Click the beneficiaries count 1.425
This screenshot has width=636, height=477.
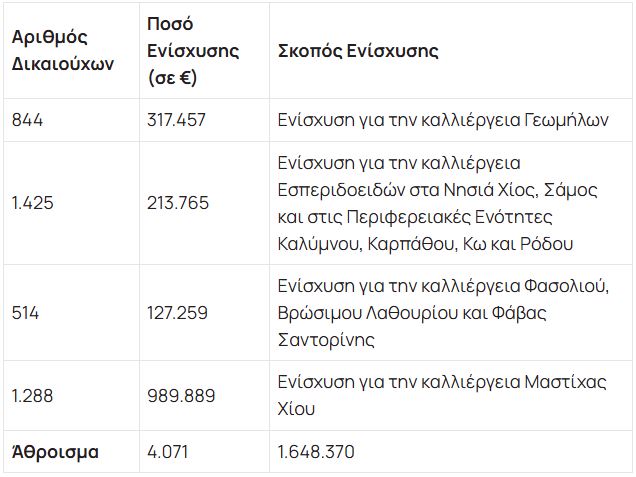point(32,203)
